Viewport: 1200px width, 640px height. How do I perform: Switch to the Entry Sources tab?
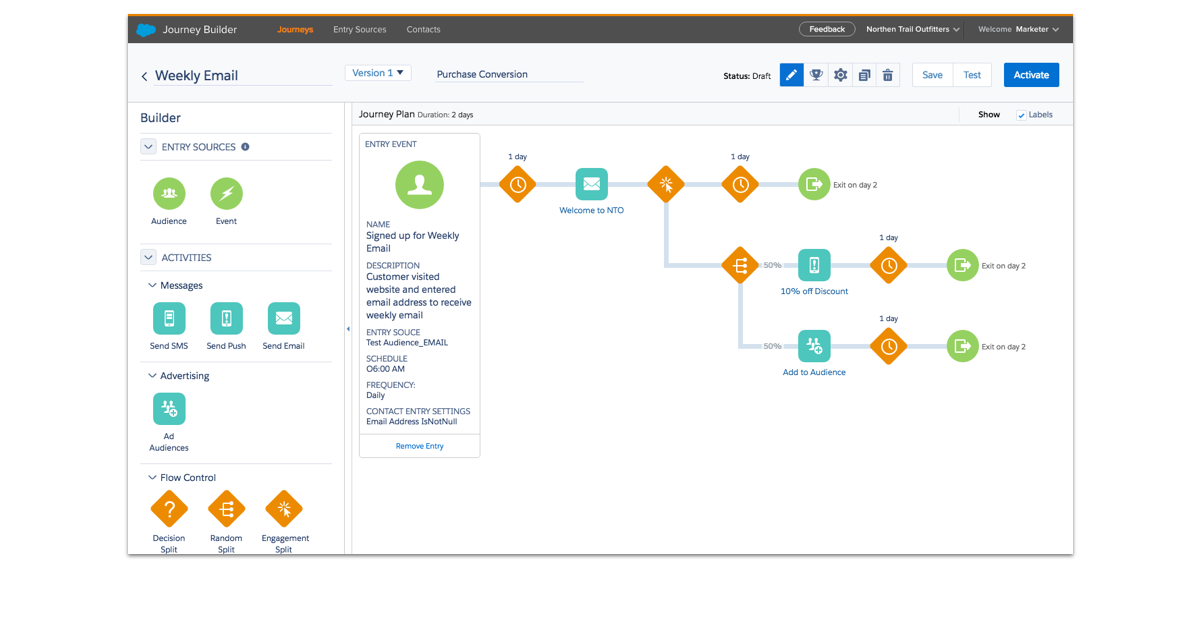[x=359, y=29]
